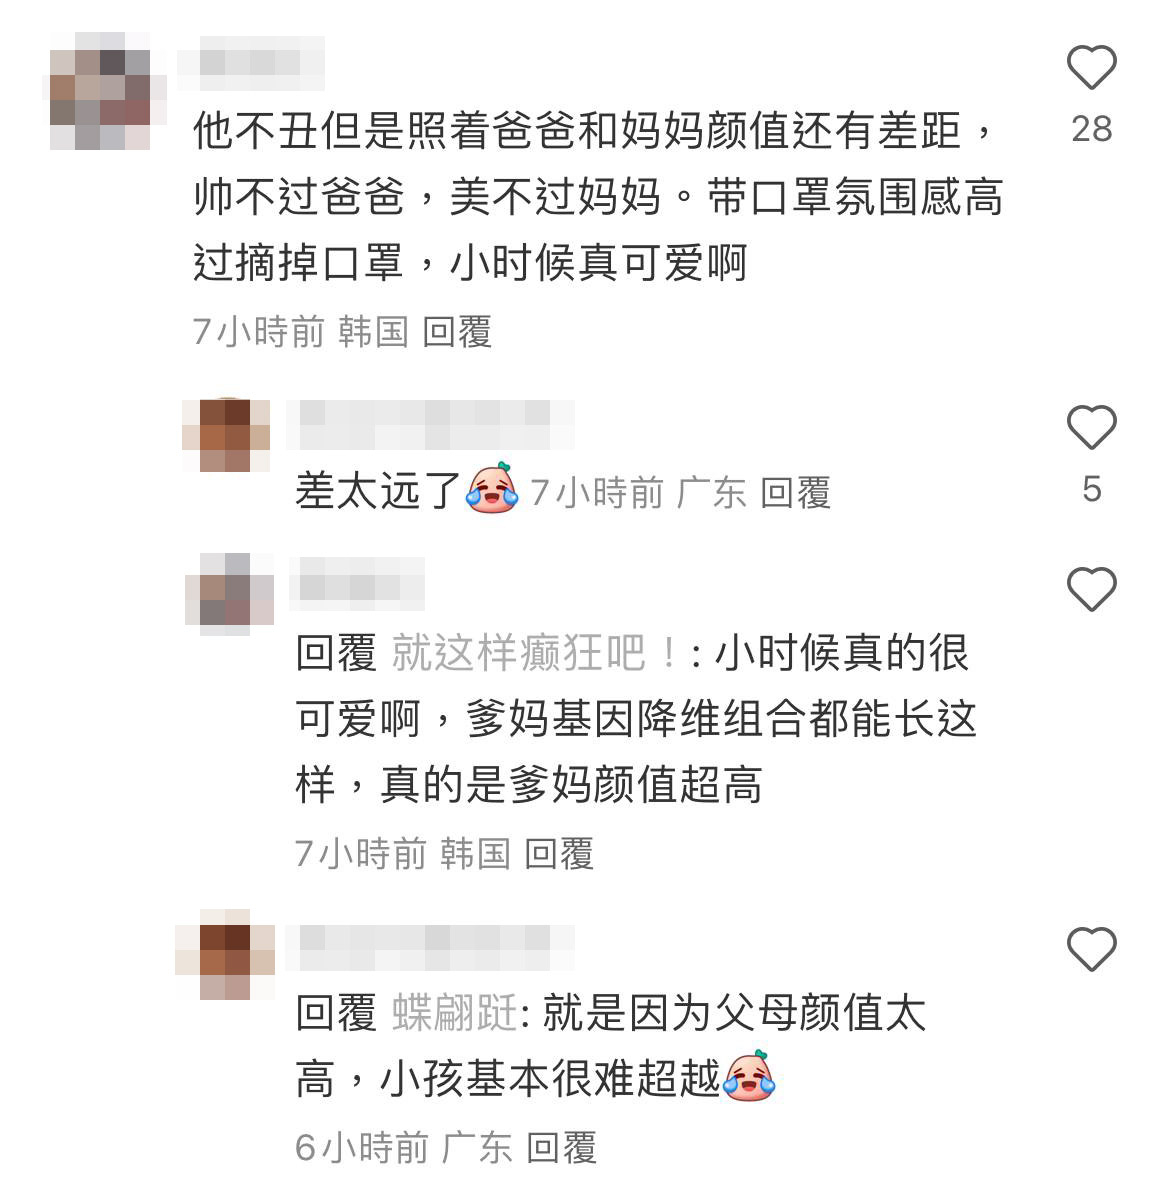Viewport: 1170px width, 1197px height.
Task: Like the reply mentioning 爹妈基因降维组合
Action: coord(1091,589)
